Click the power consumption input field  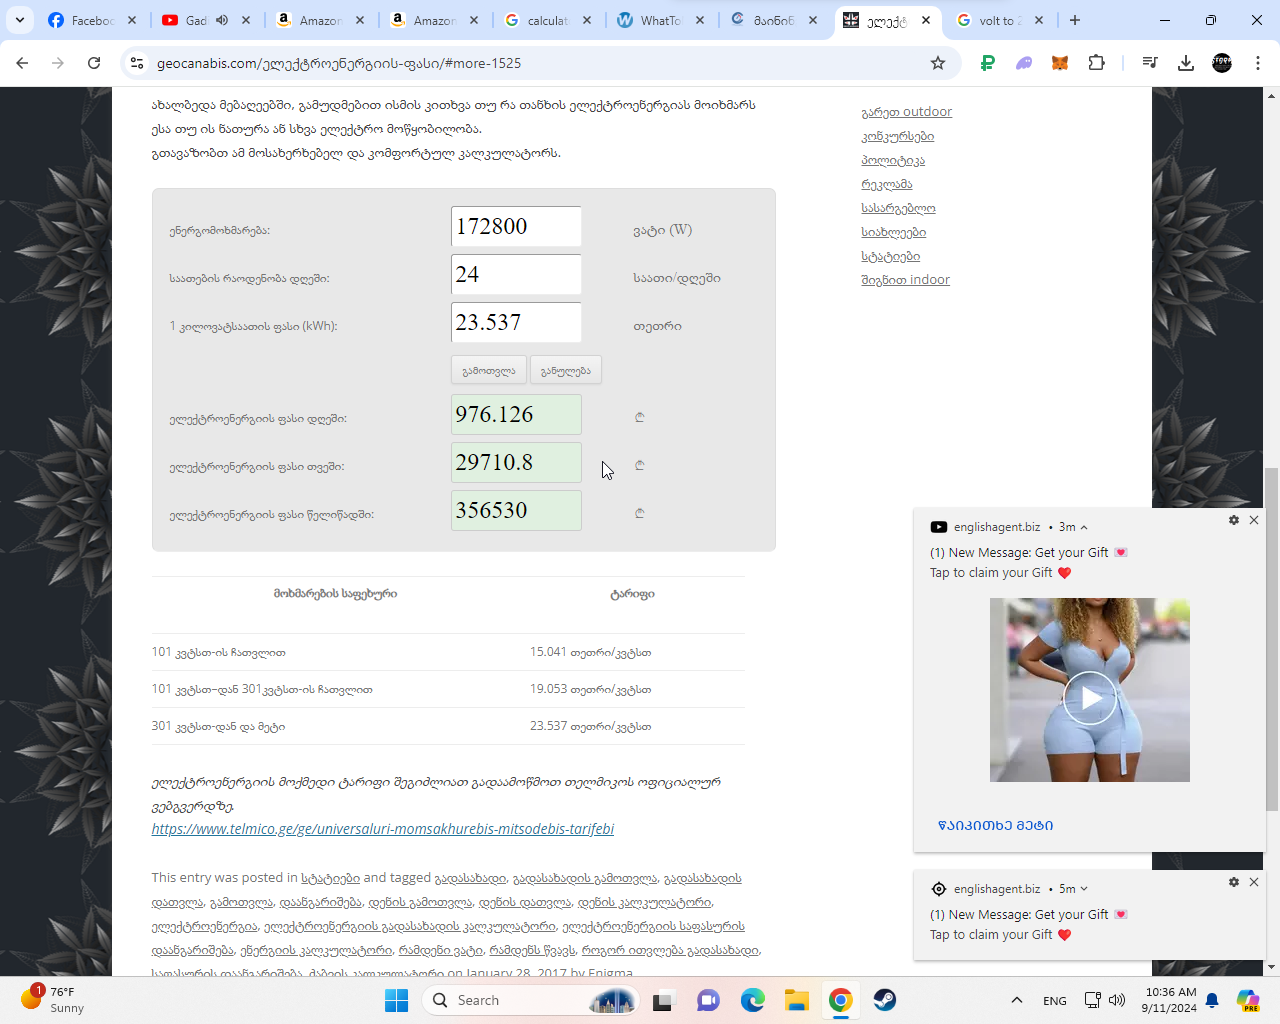(x=516, y=227)
